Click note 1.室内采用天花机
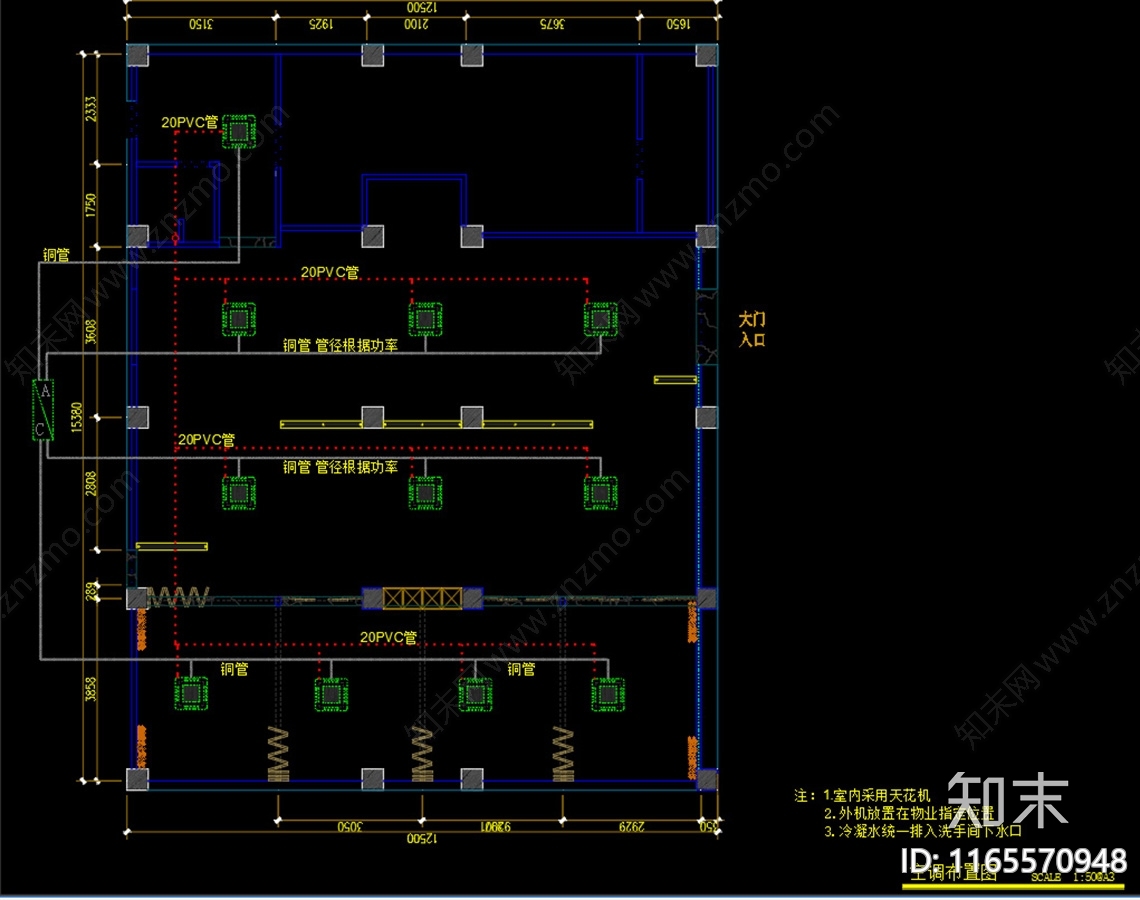Screen dimensions: 1140x900 [876, 795]
